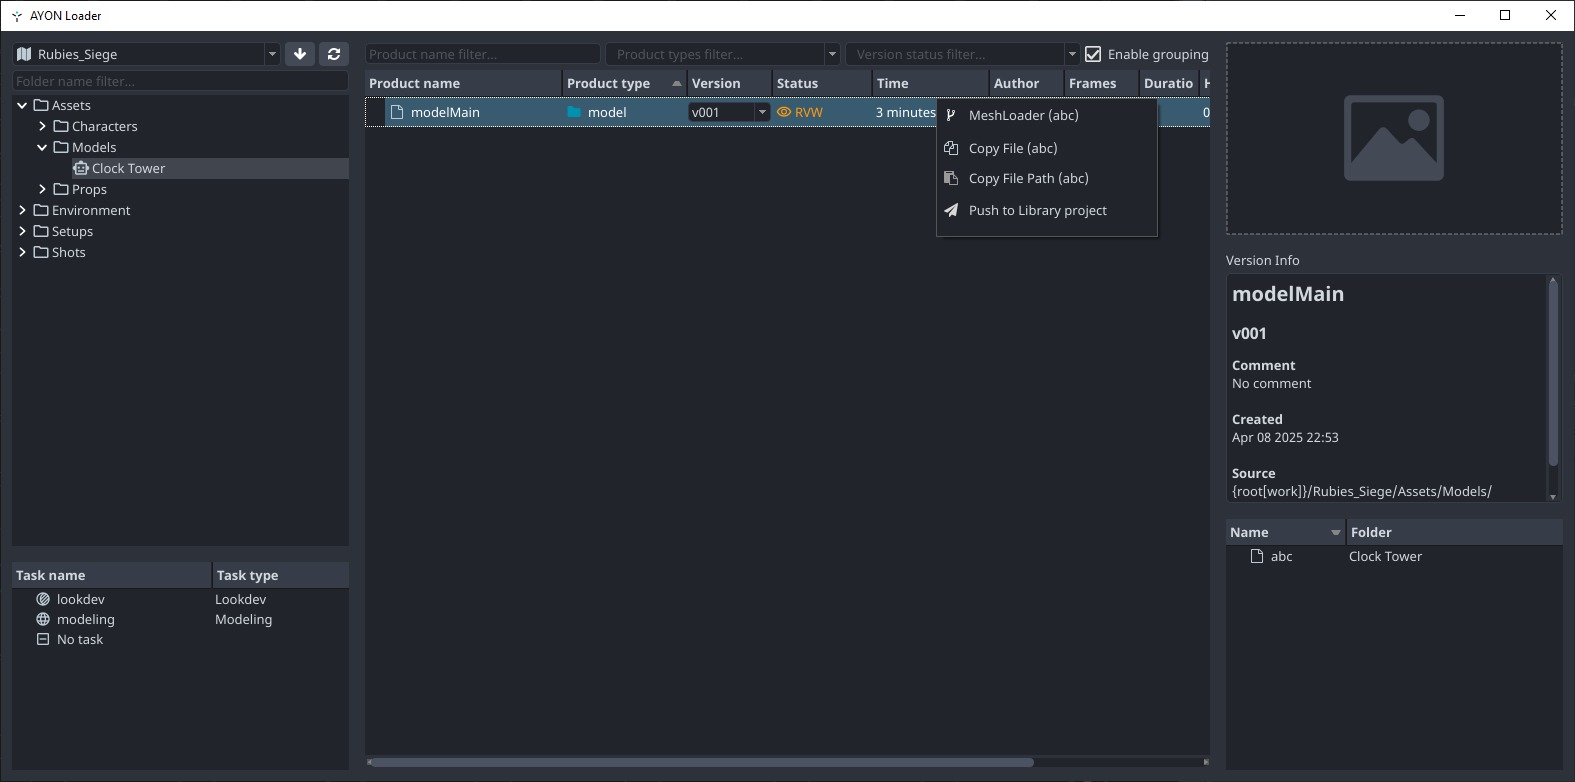
Task: Click the Setups folder icon
Action: click(x=41, y=231)
